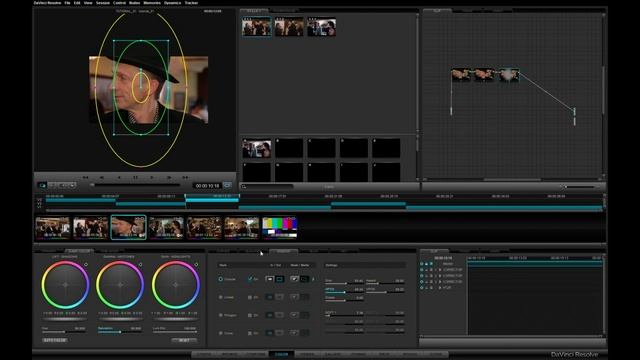This screenshot has height=360, width=640.
Task: Click the viewer timecode field
Action: pyautogui.click(x=207, y=186)
